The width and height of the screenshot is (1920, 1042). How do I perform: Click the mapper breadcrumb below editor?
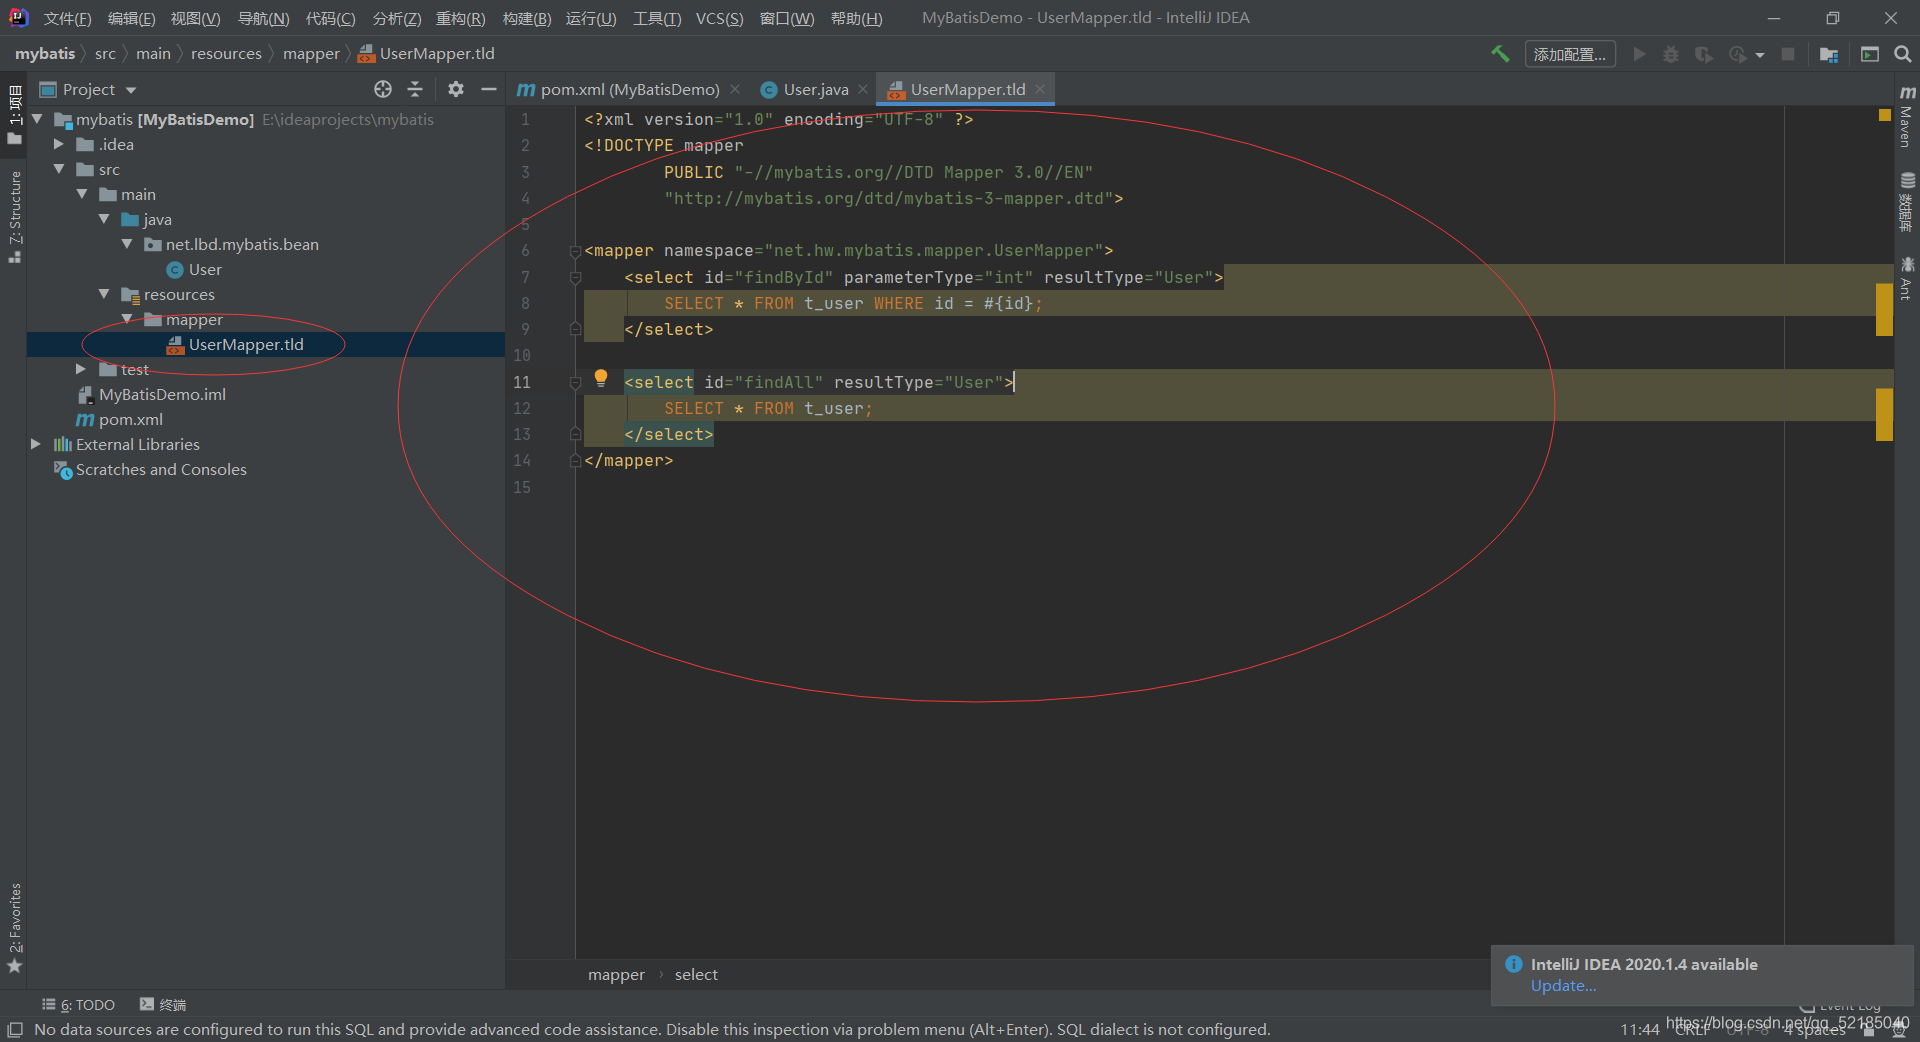coord(616,974)
